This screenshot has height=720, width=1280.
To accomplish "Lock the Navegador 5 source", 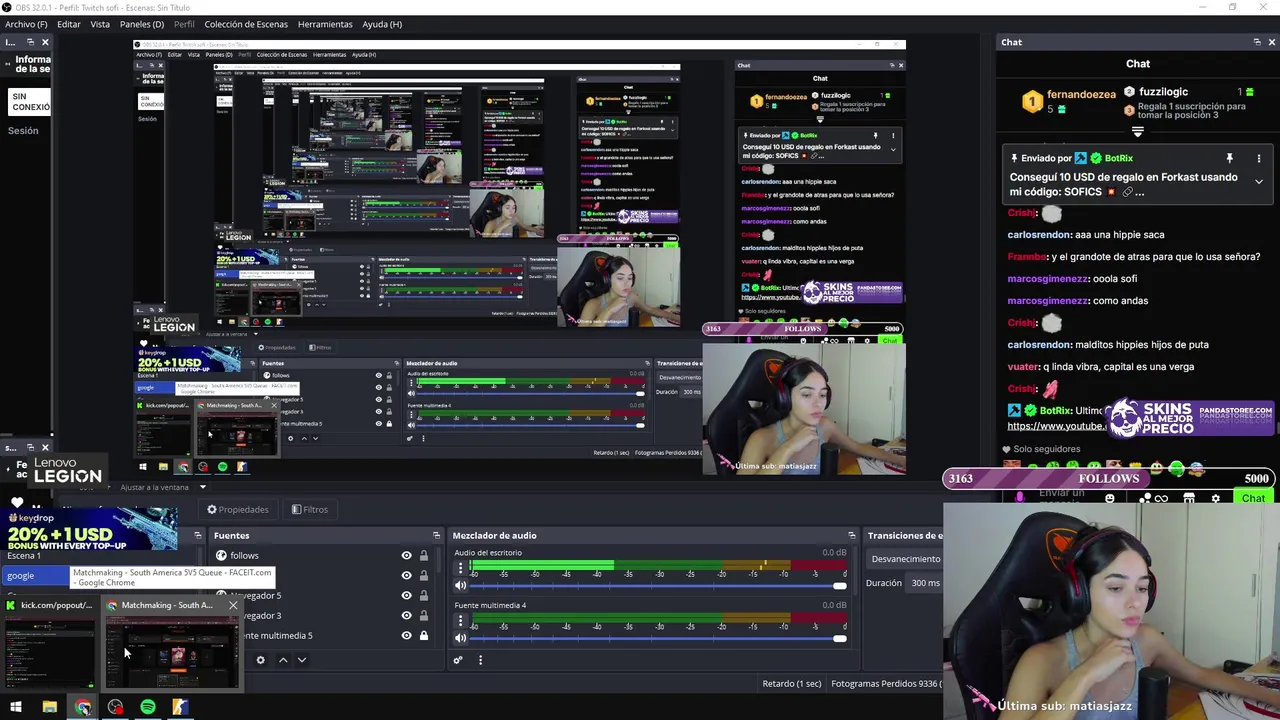I will tap(423, 596).
